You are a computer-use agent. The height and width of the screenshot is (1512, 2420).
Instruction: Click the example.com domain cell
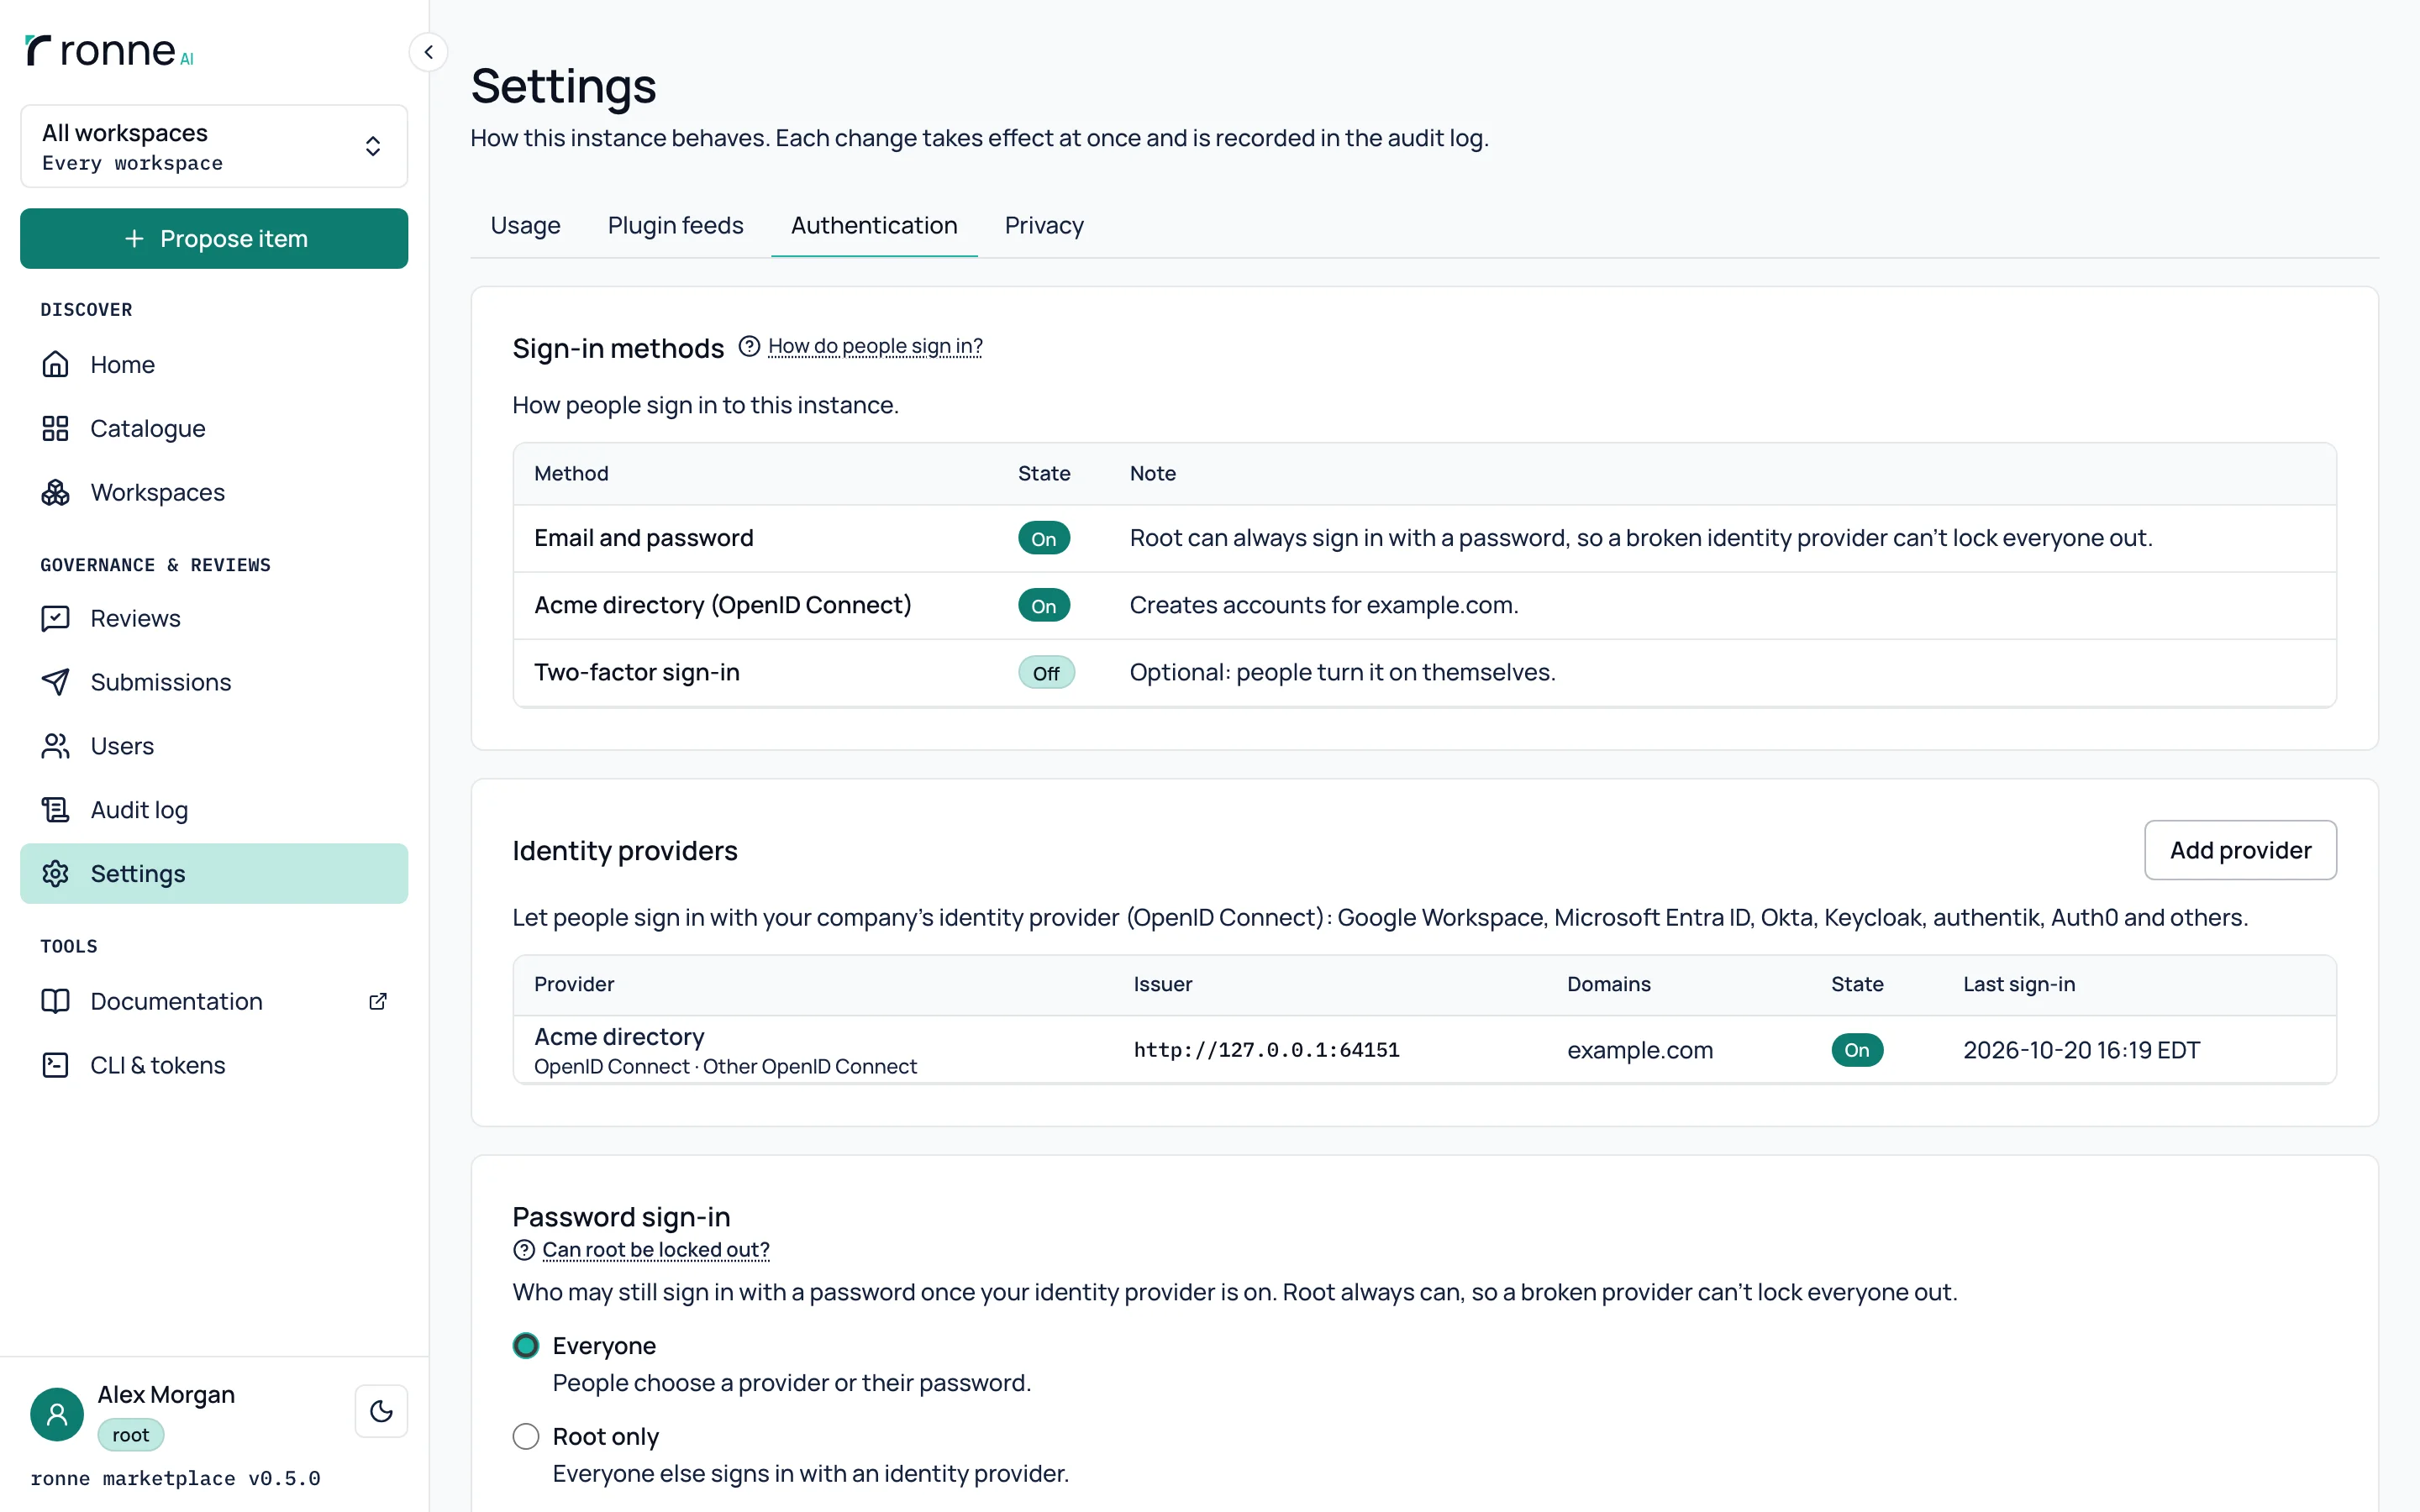1640,1050
